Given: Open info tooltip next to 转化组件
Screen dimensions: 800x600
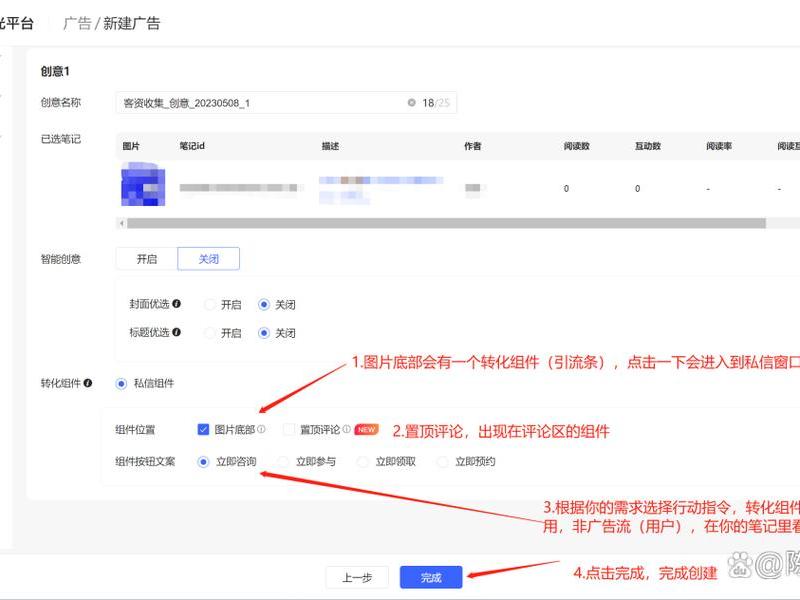Looking at the screenshot, I should tap(88, 383).
